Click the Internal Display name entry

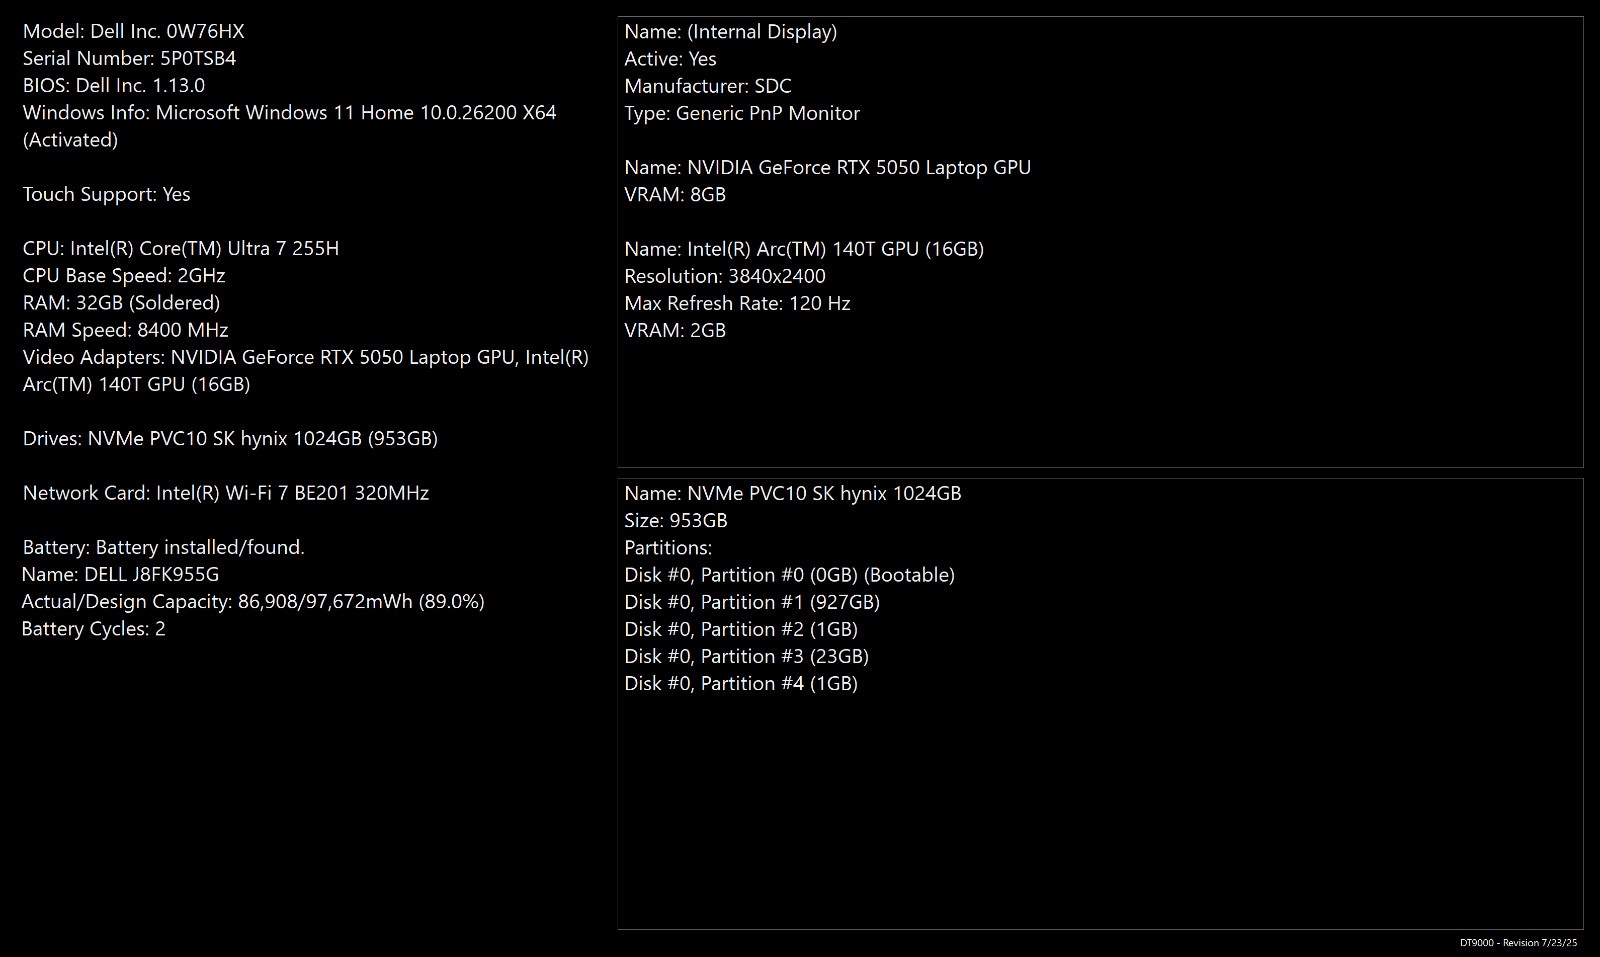click(x=731, y=31)
